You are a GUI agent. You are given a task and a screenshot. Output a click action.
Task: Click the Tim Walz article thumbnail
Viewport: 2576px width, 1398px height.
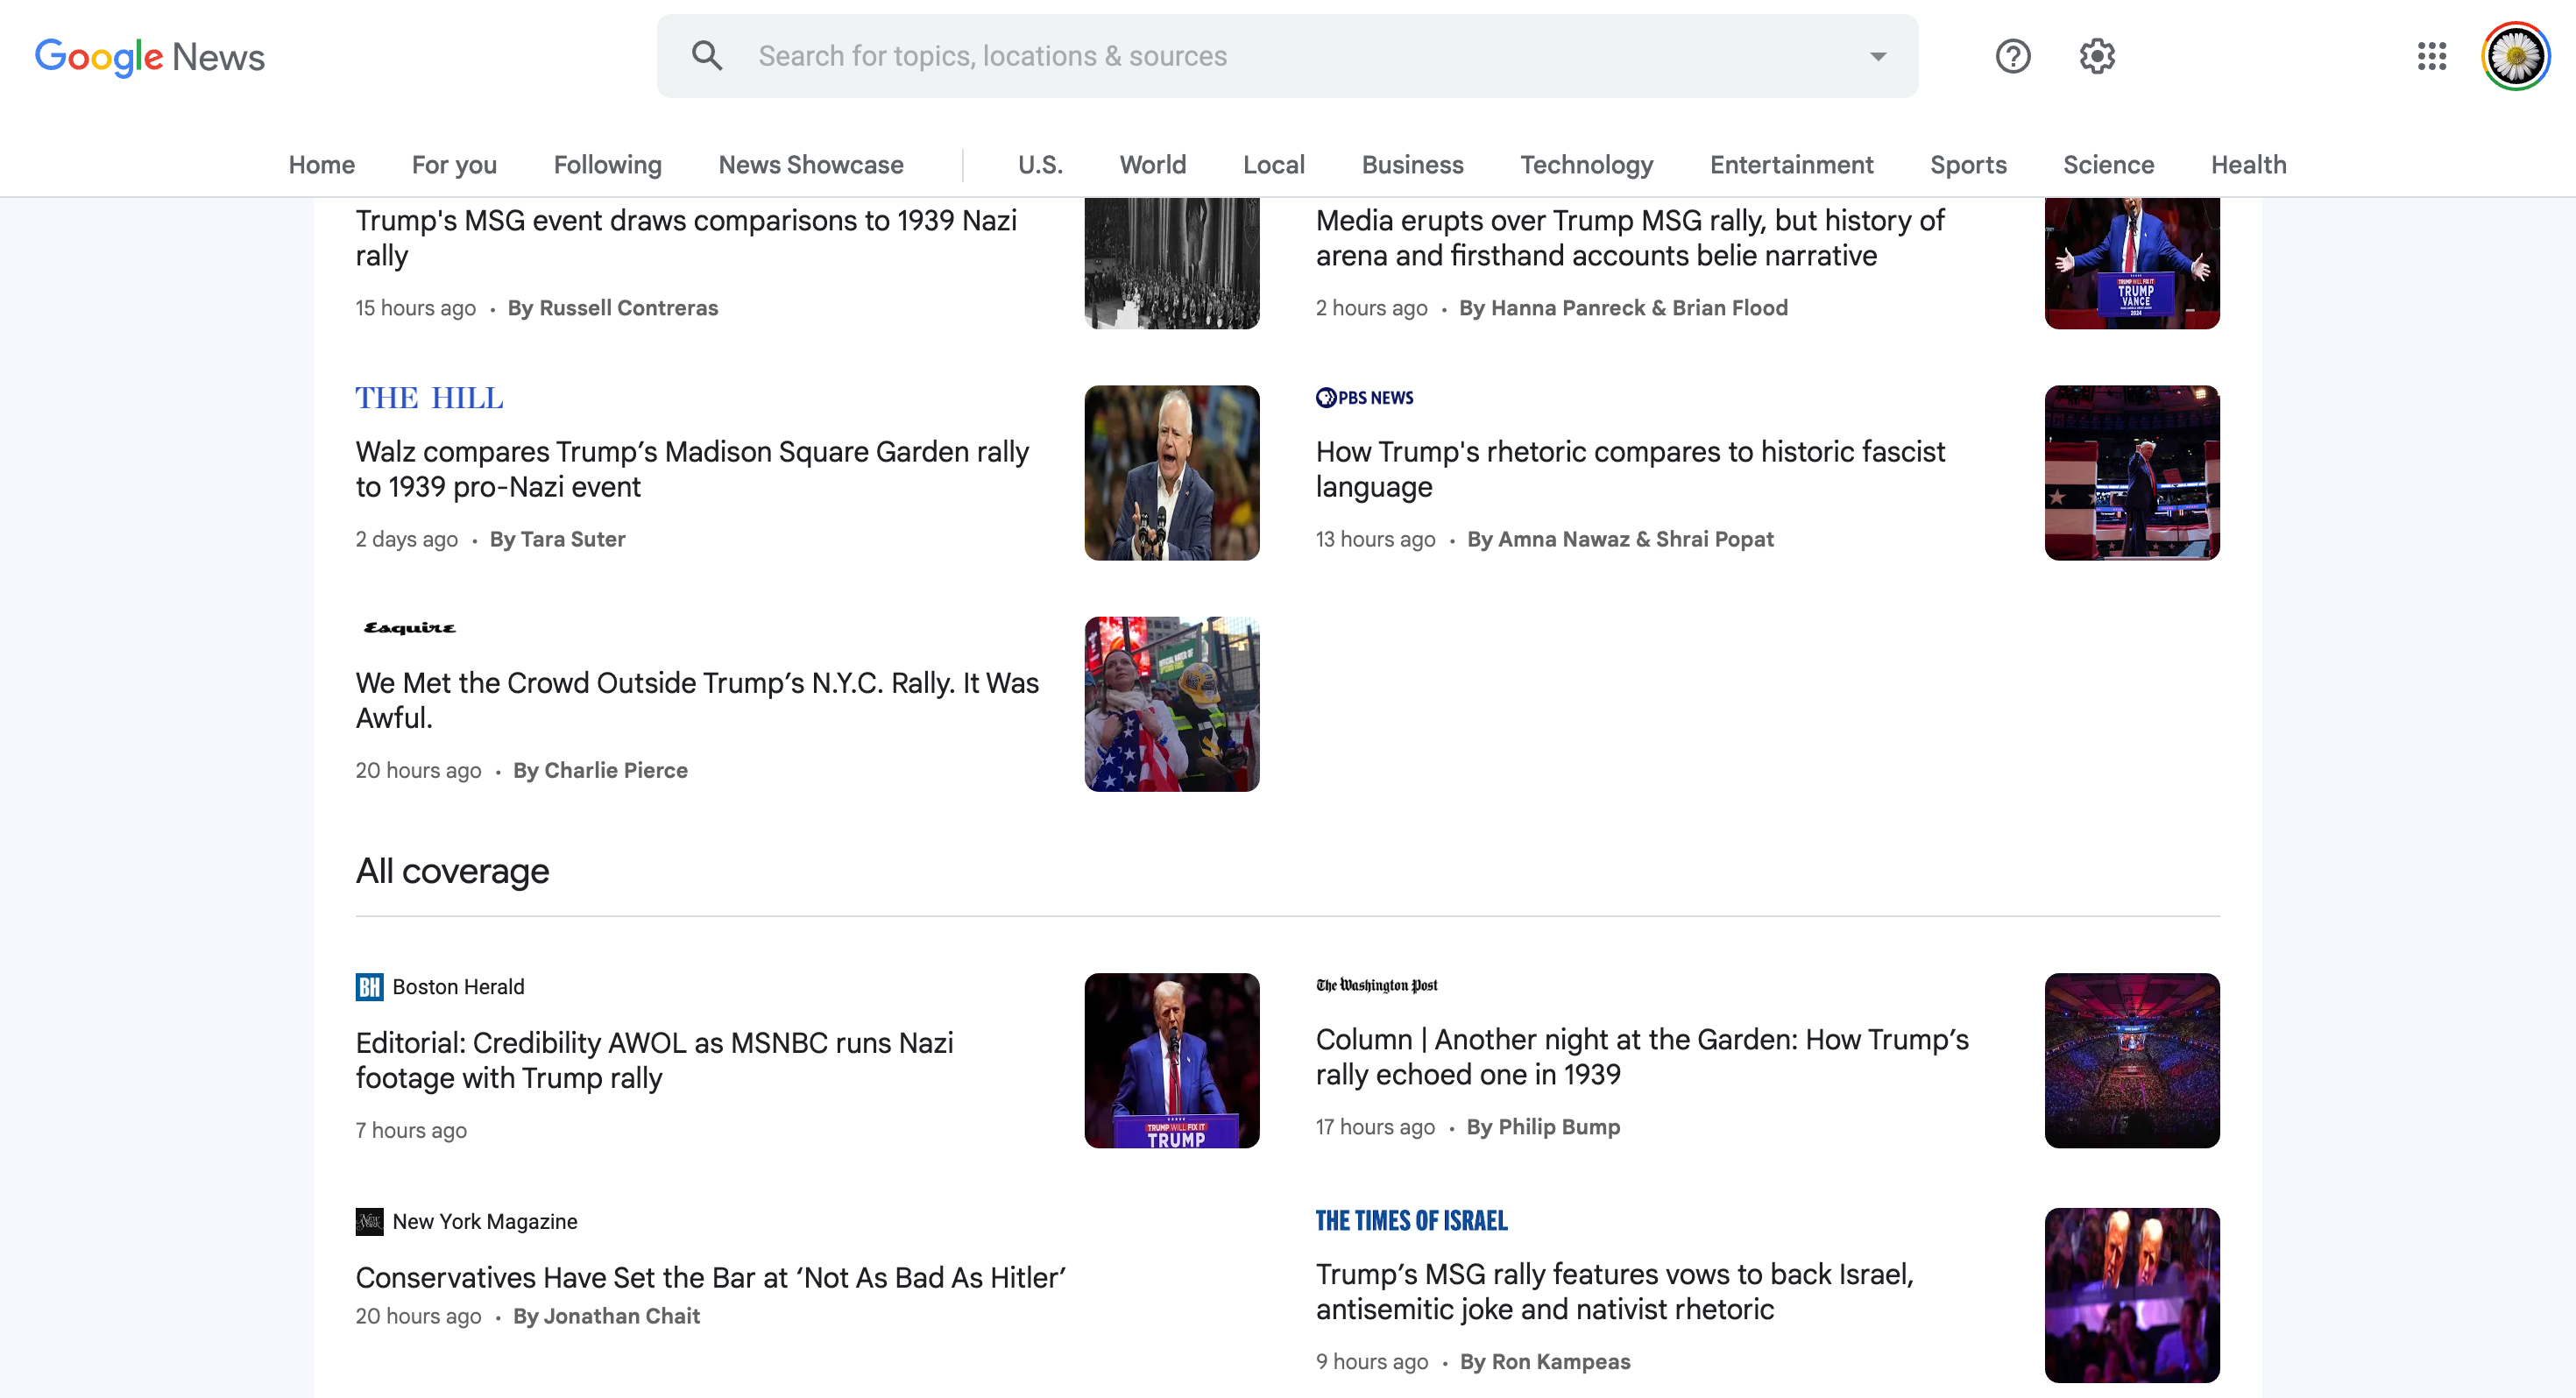(1171, 473)
